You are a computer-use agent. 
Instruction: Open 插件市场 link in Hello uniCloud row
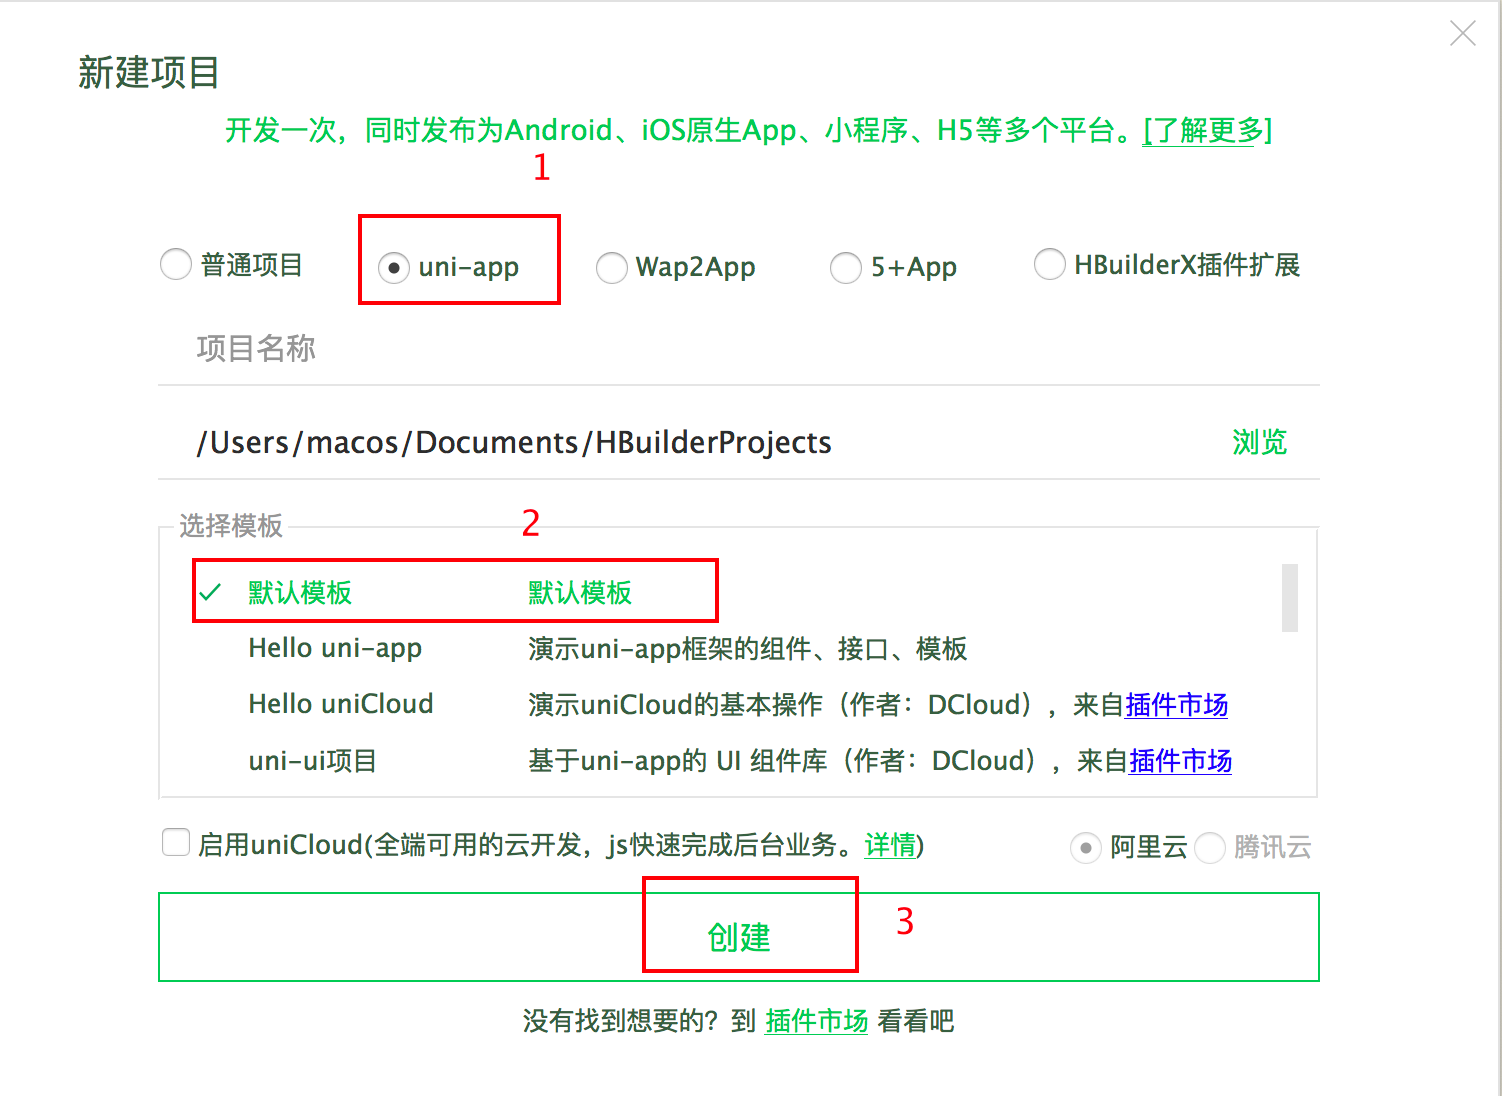[1176, 705]
